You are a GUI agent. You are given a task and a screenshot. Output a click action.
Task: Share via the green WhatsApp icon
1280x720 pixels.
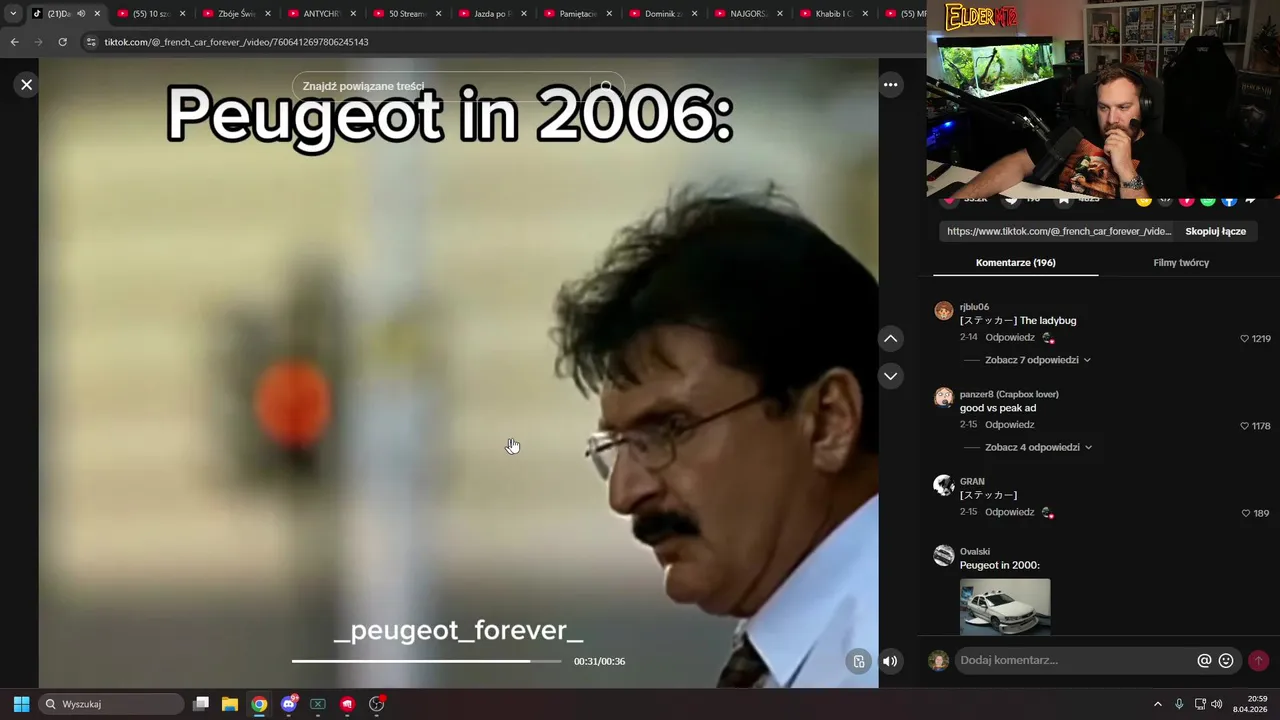pos(1208,201)
